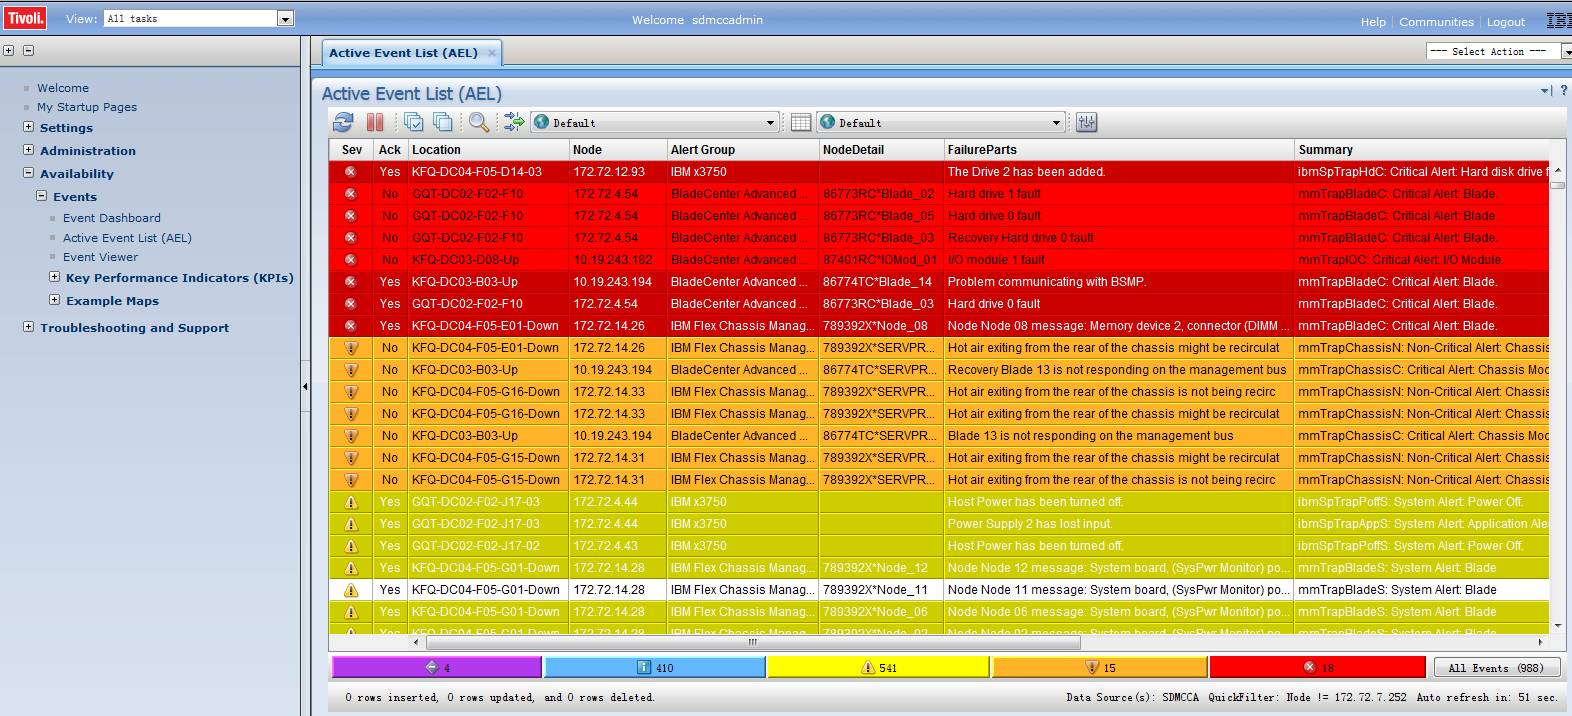Sort by the Alert Group column
The height and width of the screenshot is (716, 1572).
coord(743,150)
